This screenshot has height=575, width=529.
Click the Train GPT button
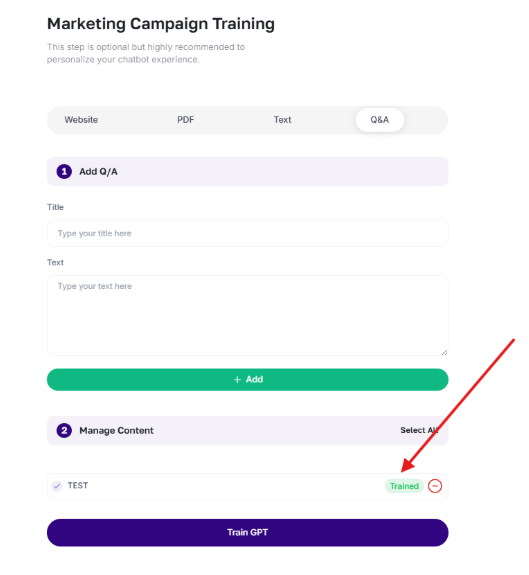247,532
